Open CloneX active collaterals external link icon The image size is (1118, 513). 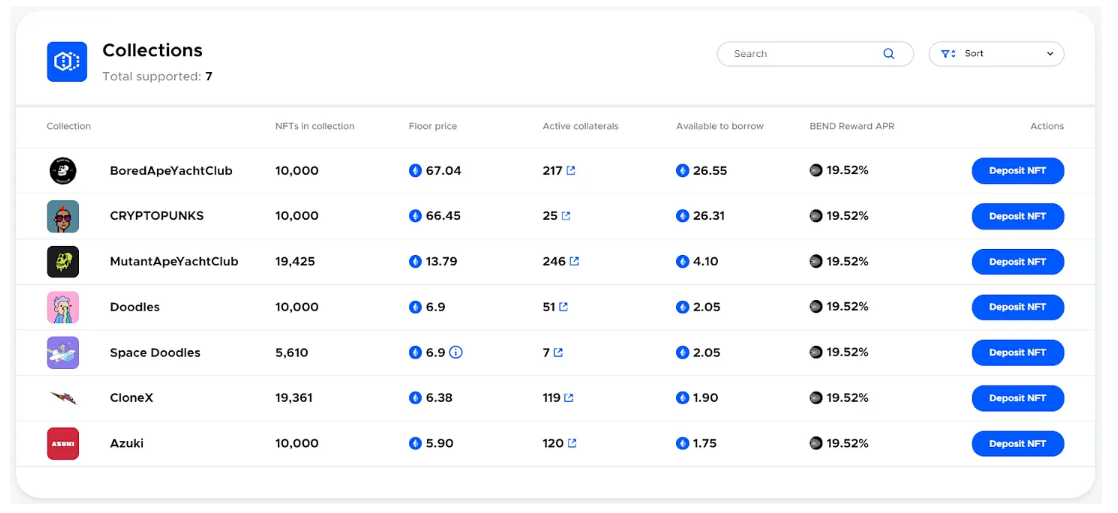(x=569, y=398)
